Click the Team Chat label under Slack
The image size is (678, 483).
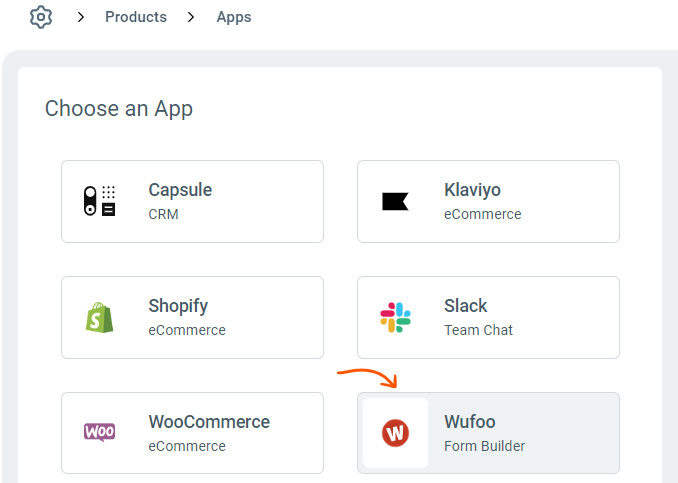[477, 330]
